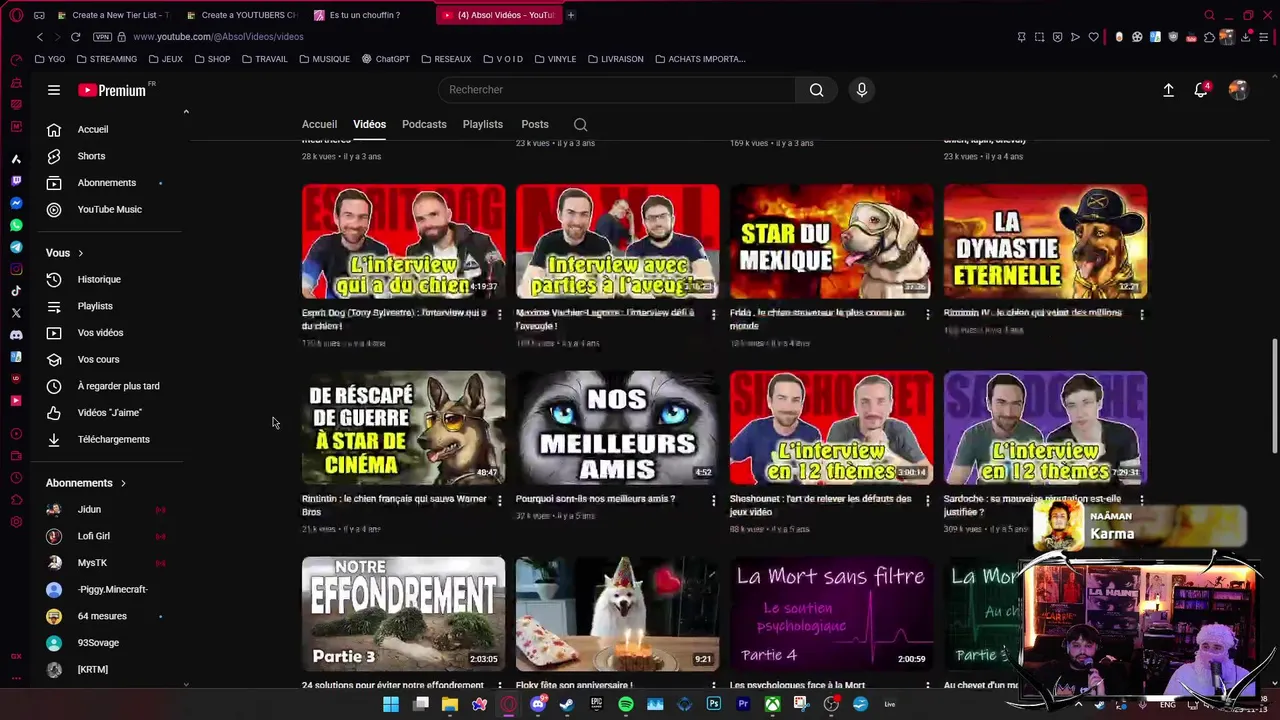Viewport: 1280px width, 720px height.
Task: Open a new browser tab
Action: pyautogui.click(x=571, y=15)
